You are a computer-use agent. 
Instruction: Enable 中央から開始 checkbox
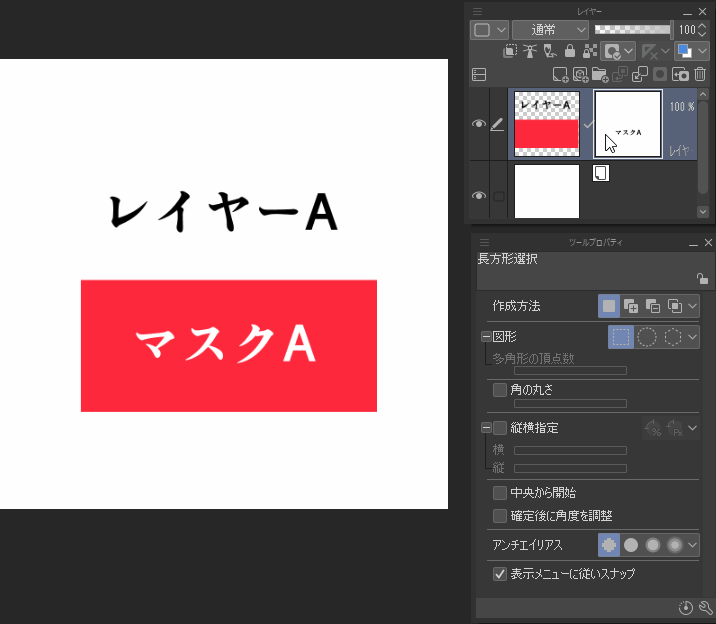[x=500, y=493]
